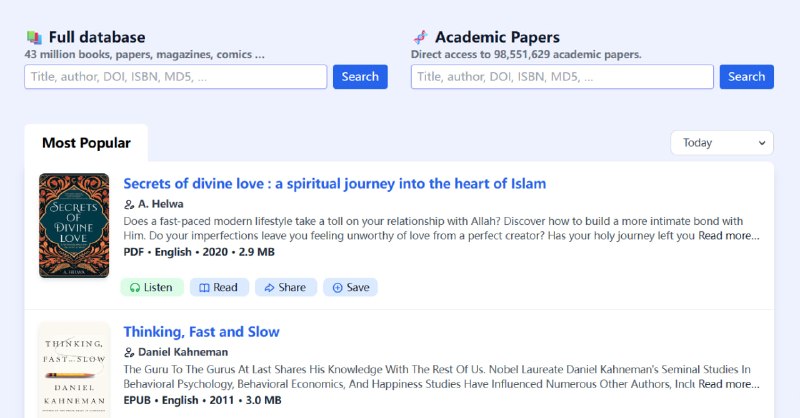The height and width of the screenshot is (418, 800).
Task: Click the PDF • English • 2020 • 2.9 MB text
Action: (x=199, y=252)
